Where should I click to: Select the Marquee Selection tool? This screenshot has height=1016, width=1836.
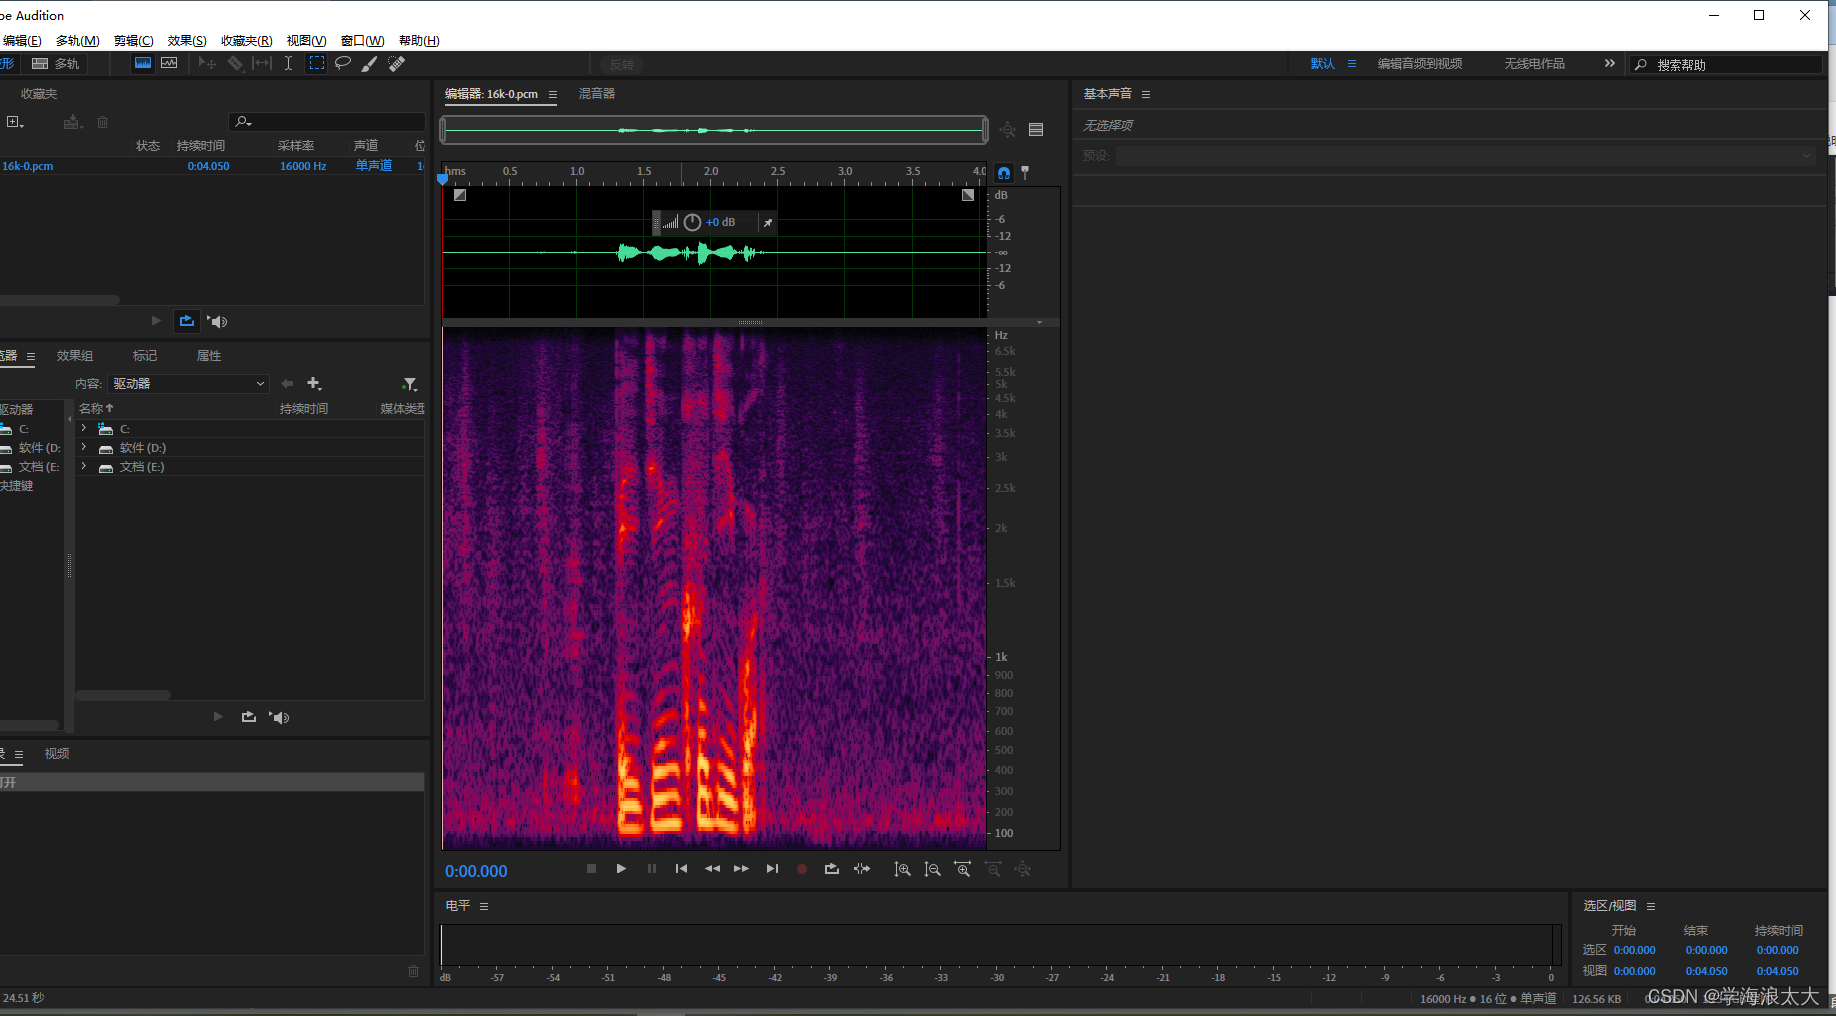click(317, 63)
